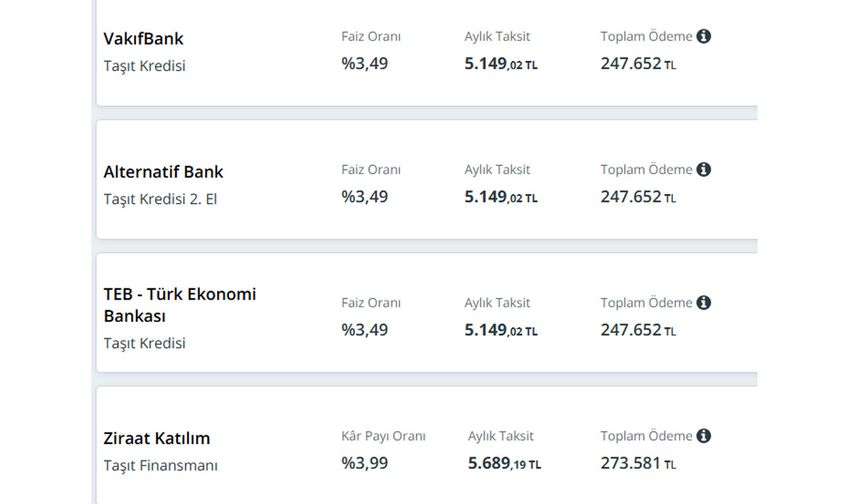Open TEB - Türk Ekonomi Bankası
860x504 pixels.
point(180,305)
